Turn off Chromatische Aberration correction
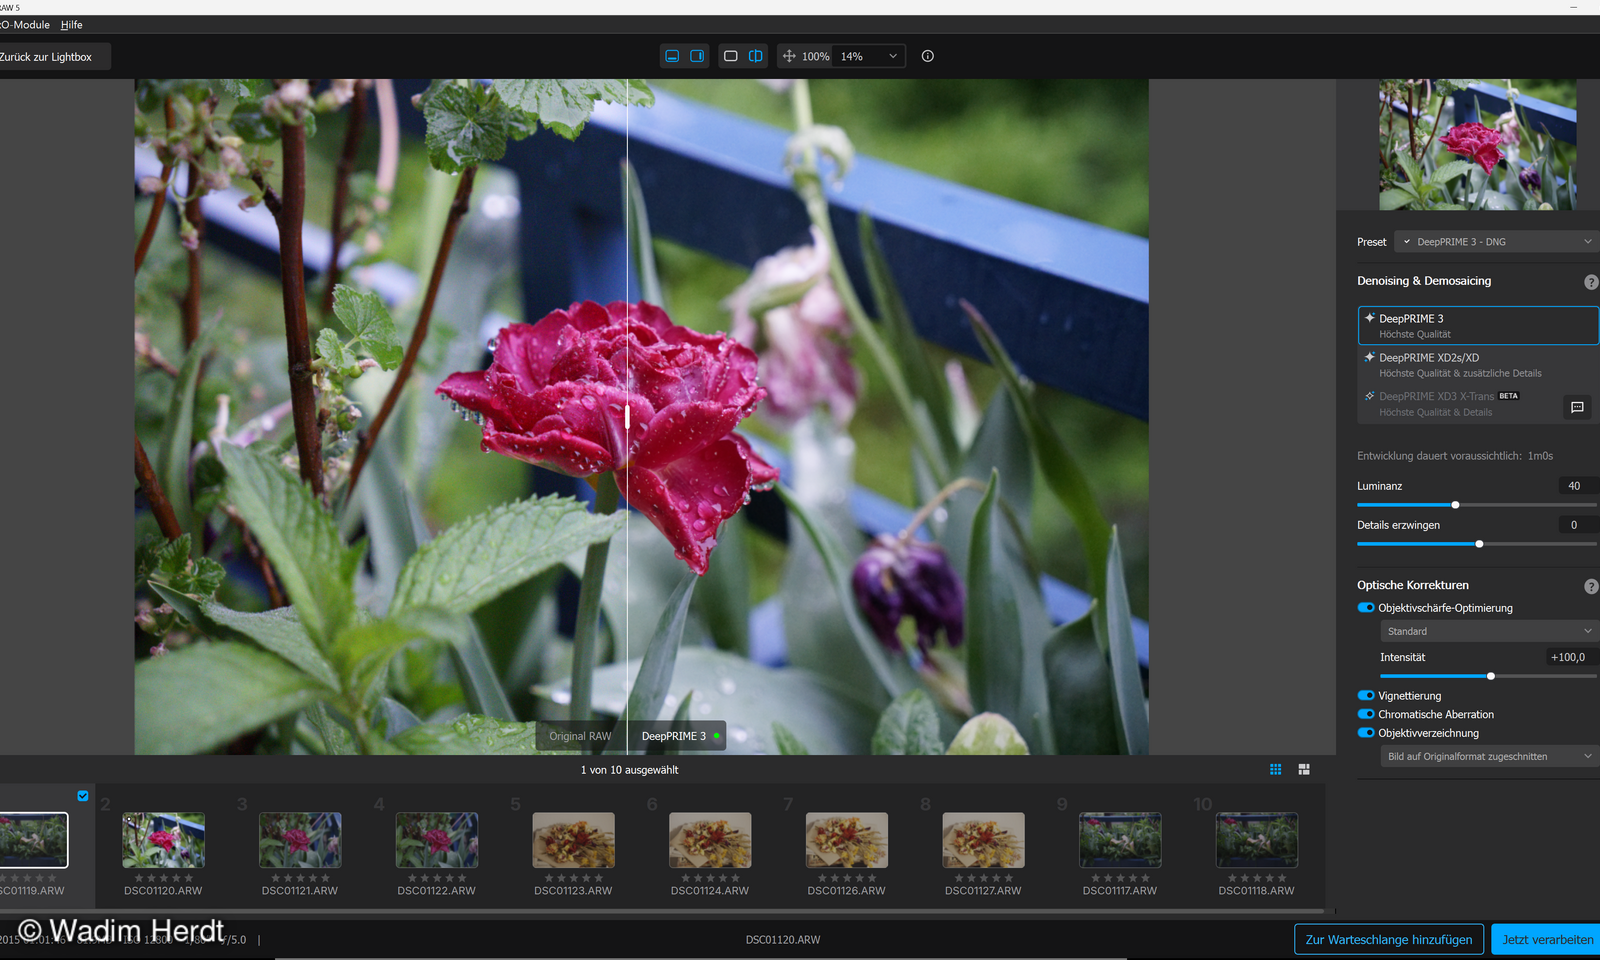This screenshot has width=1600, height=960. point(1365,714)
